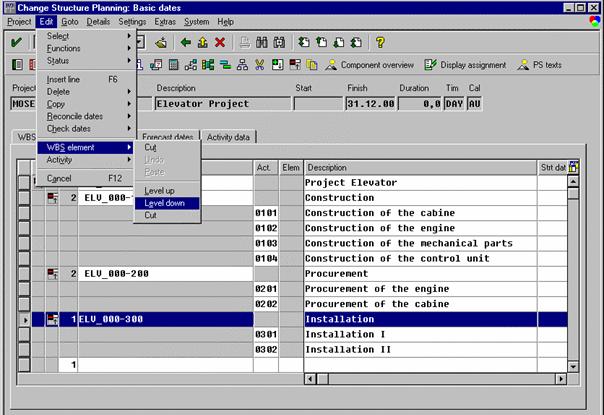The image size is (604, 415).
Task: Click the Act. column header
Action: [x=265, y=168]
